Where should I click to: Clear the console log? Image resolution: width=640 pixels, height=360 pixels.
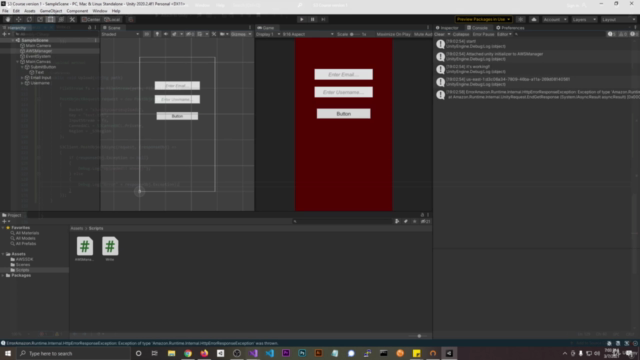tap(439, 34)
